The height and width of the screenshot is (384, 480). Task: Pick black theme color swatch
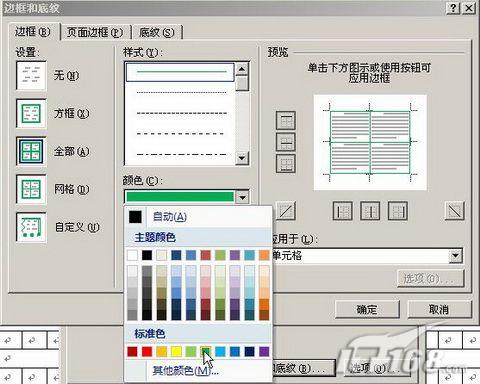tap(147, 255)
